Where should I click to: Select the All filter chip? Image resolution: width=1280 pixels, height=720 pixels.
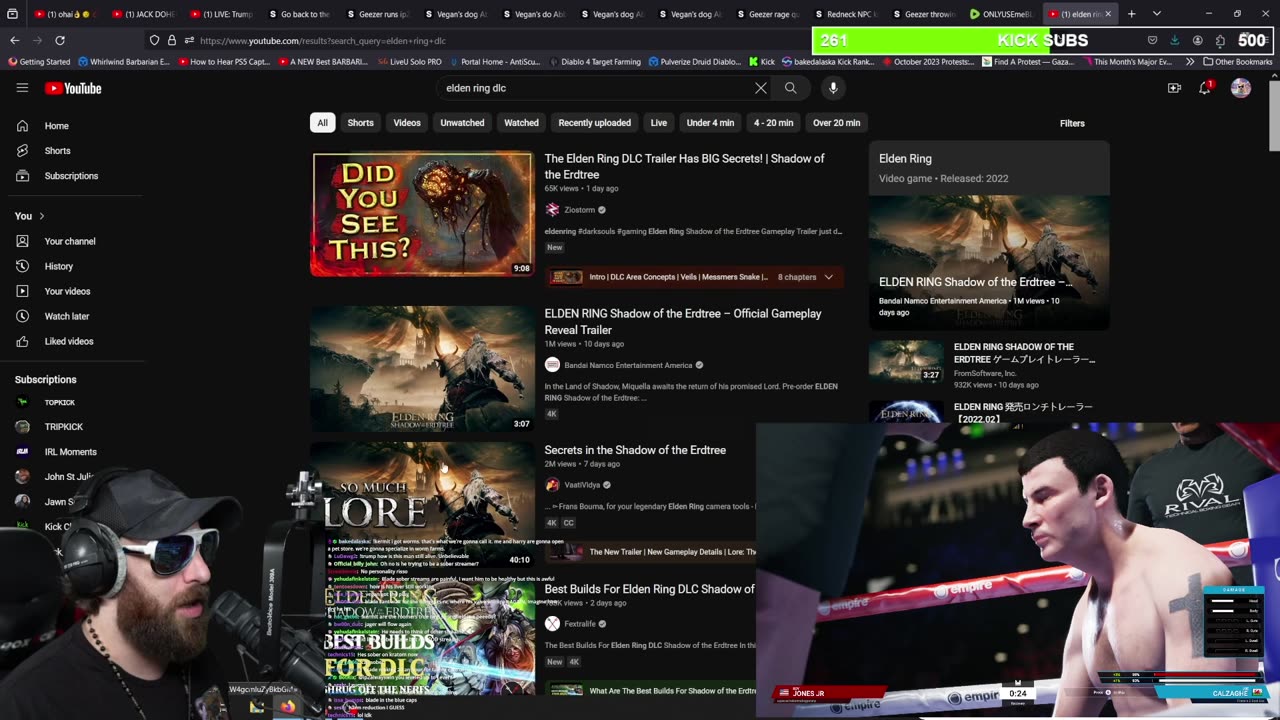point(322,123)
